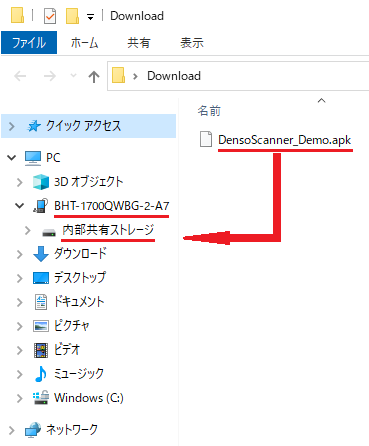Click the DensoScanner_Demo.apk file icon
Image resolution: width=369 pixels, height=446 pixels.
pos(206,139)
